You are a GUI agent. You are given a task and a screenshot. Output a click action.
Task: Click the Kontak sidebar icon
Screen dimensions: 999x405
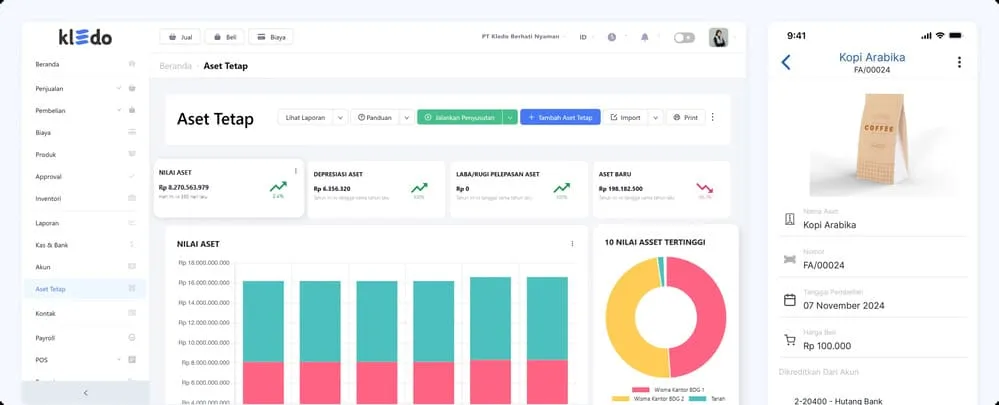tap(132, 313)
